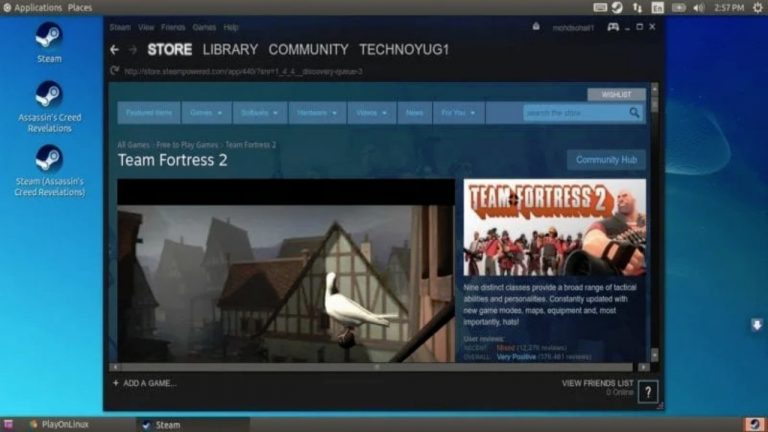768x432 pixels.
Task: Expand the Hardware store dropdown
Action: click(317, 113)
